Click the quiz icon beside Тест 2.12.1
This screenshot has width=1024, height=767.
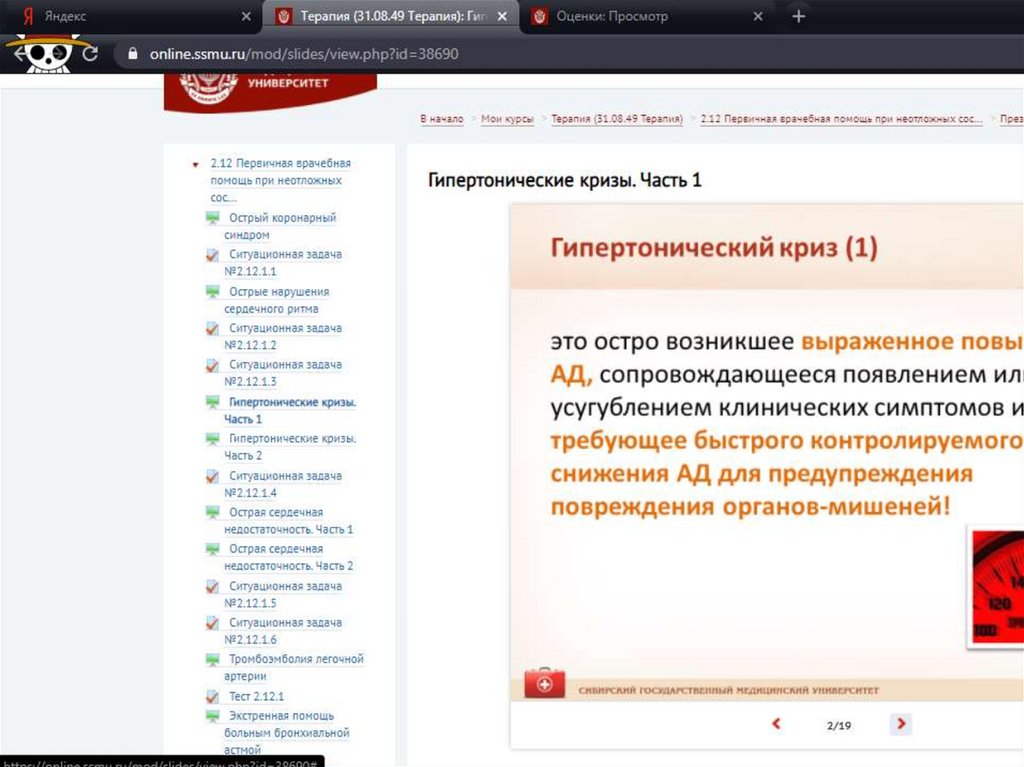click(213, 696)
